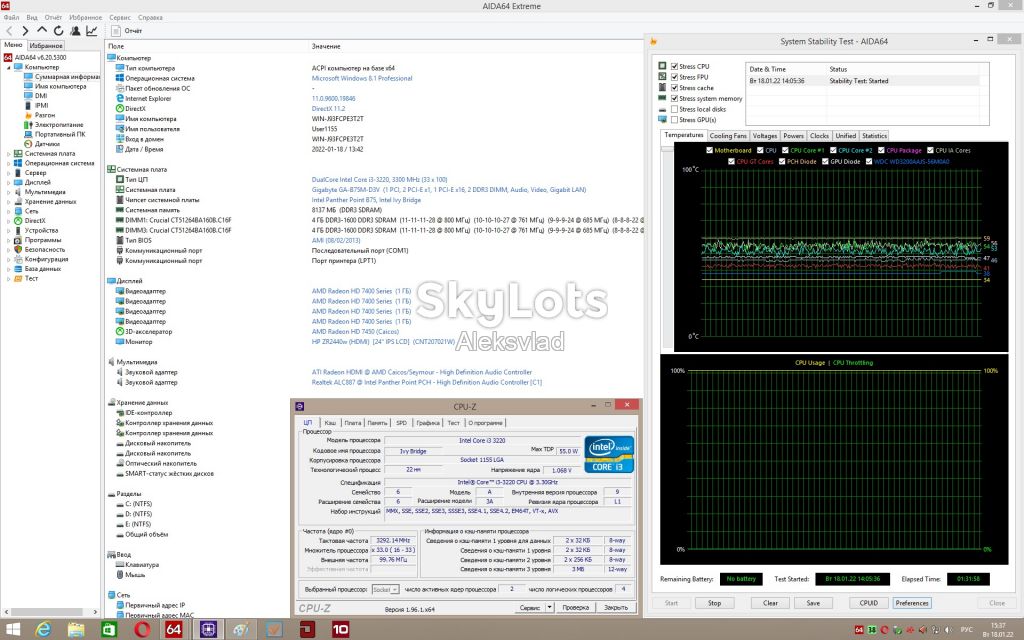Open Internet Explorer from the taskbar
Image resolution: width=1024 pixels, height=640 pixels.
tap(43, 630)
